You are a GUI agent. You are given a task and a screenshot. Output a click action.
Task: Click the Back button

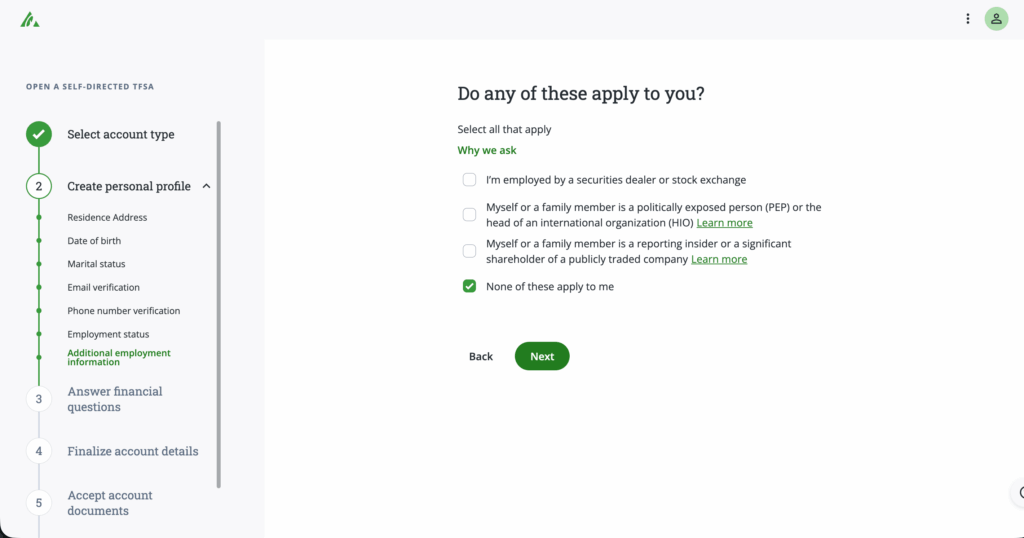481,357
